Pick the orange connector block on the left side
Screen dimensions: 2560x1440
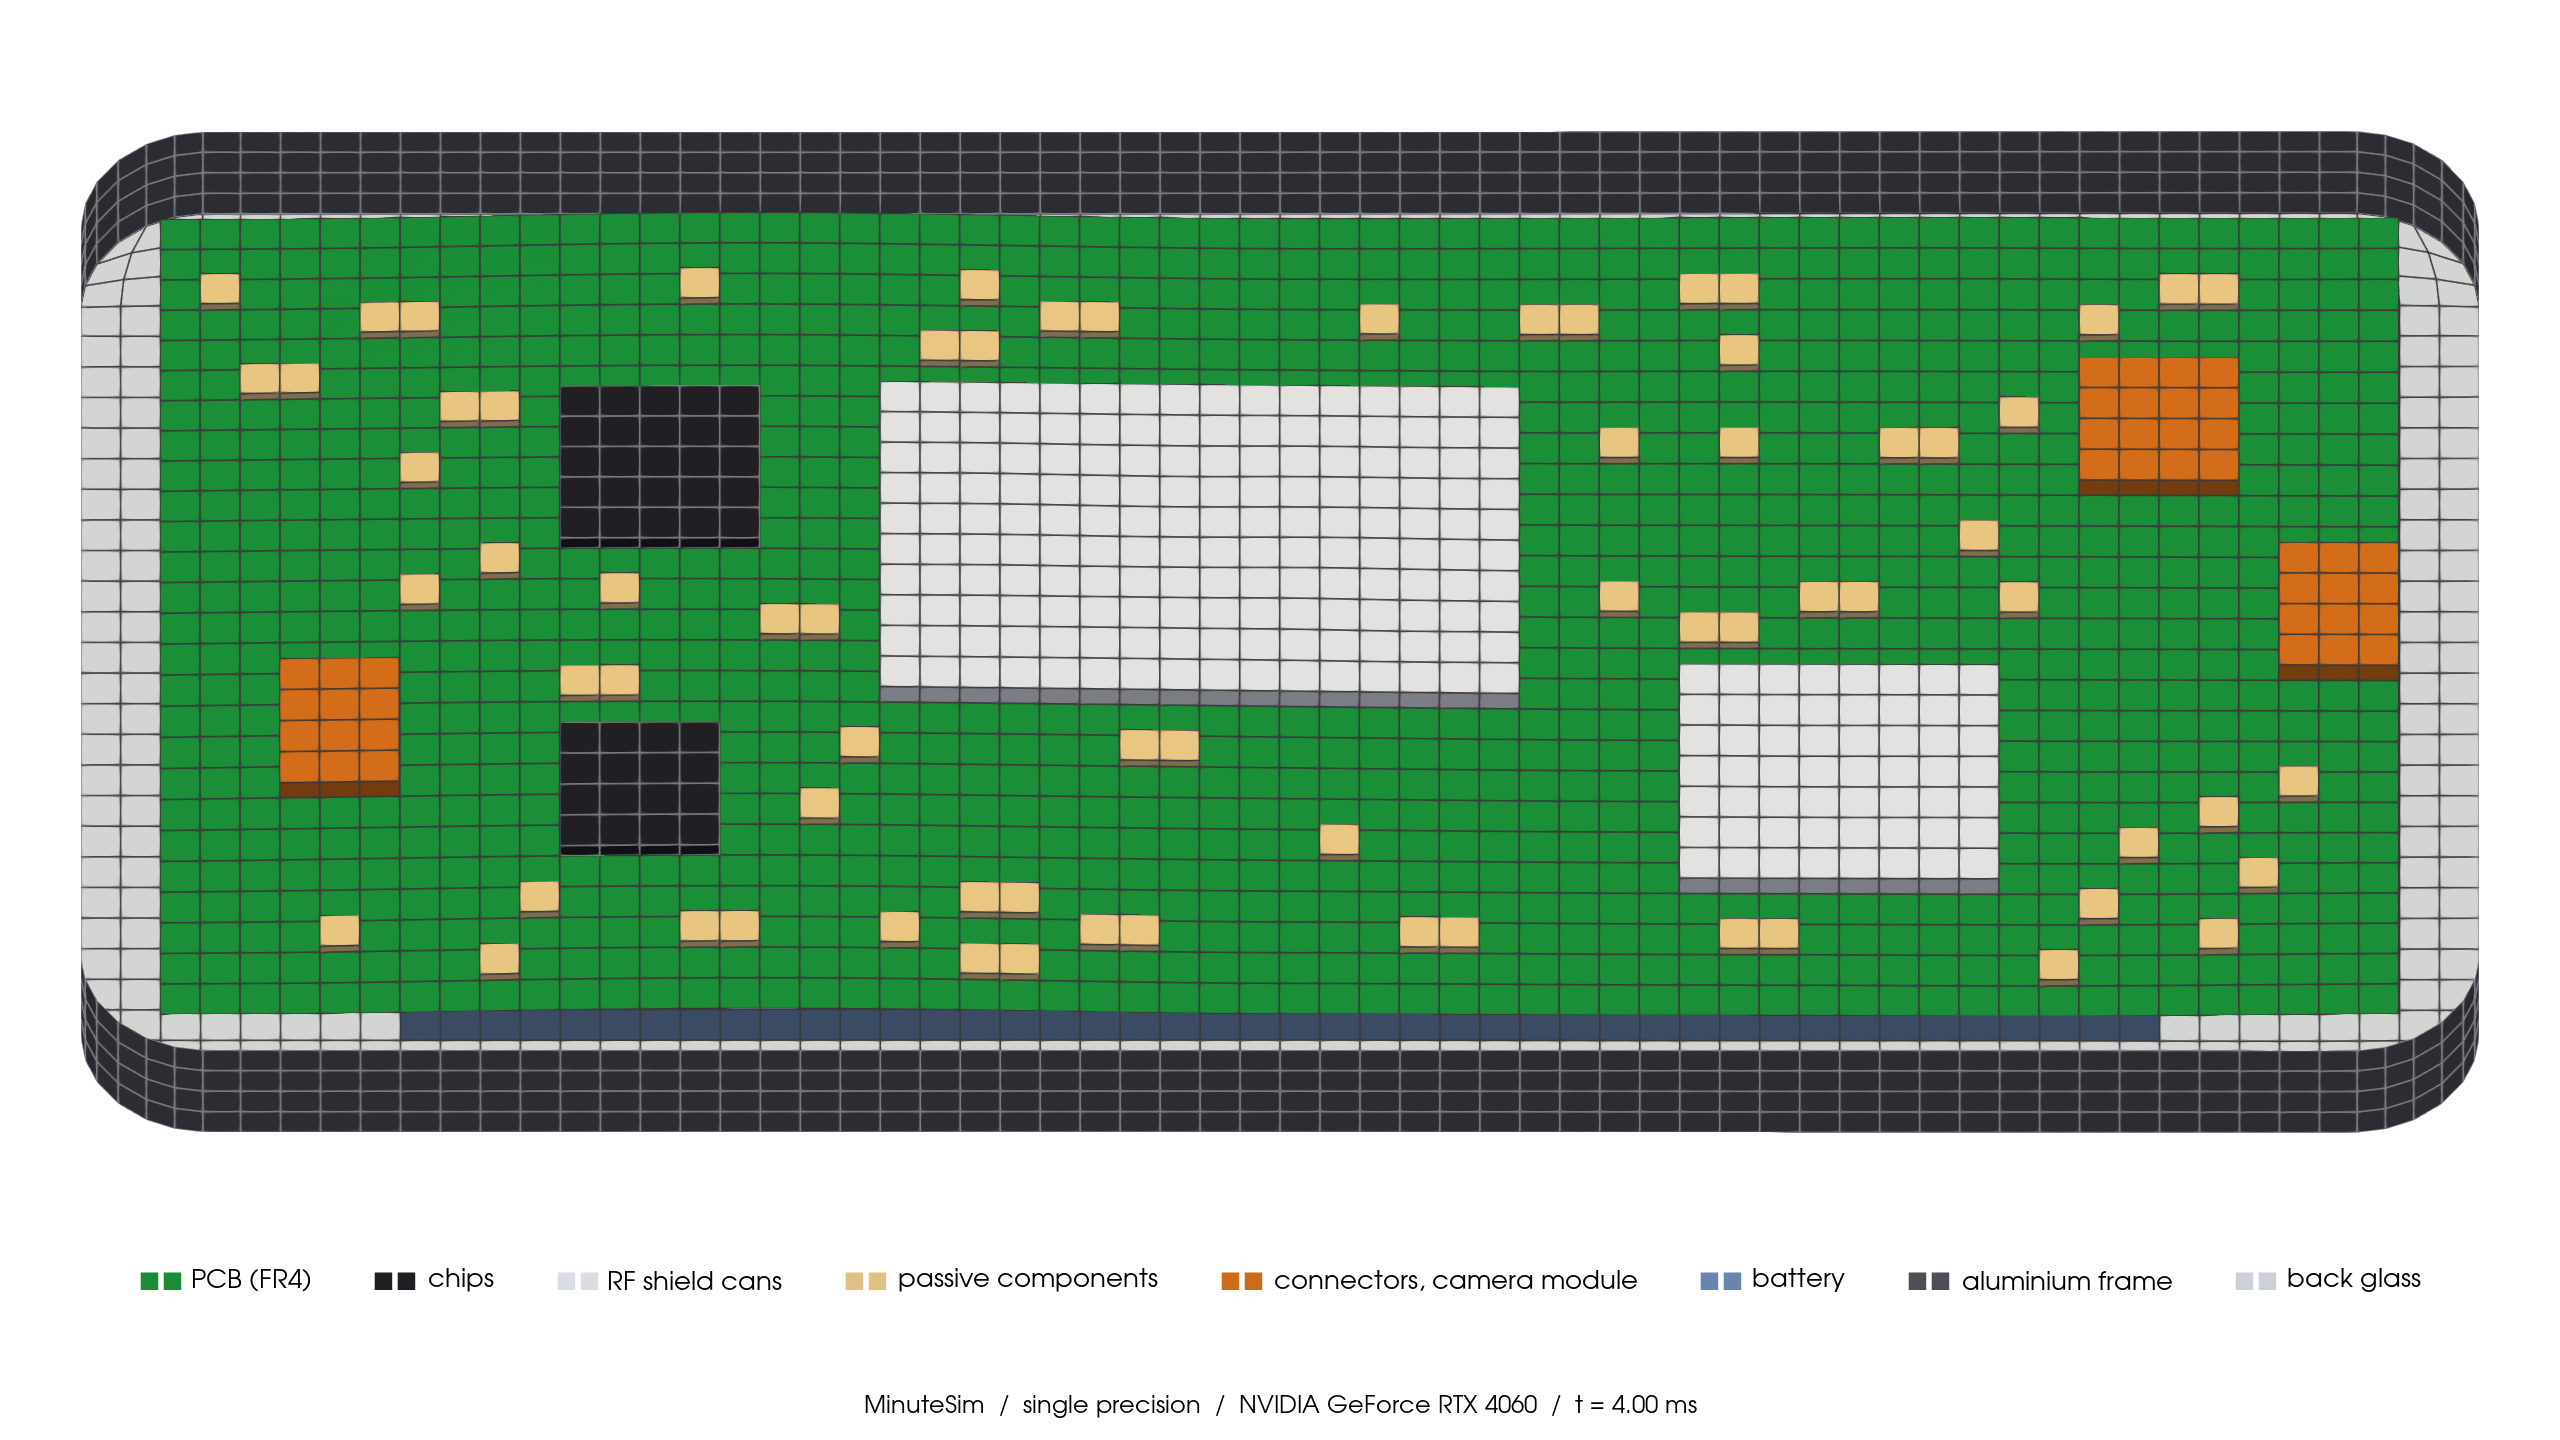click(339, 727)
